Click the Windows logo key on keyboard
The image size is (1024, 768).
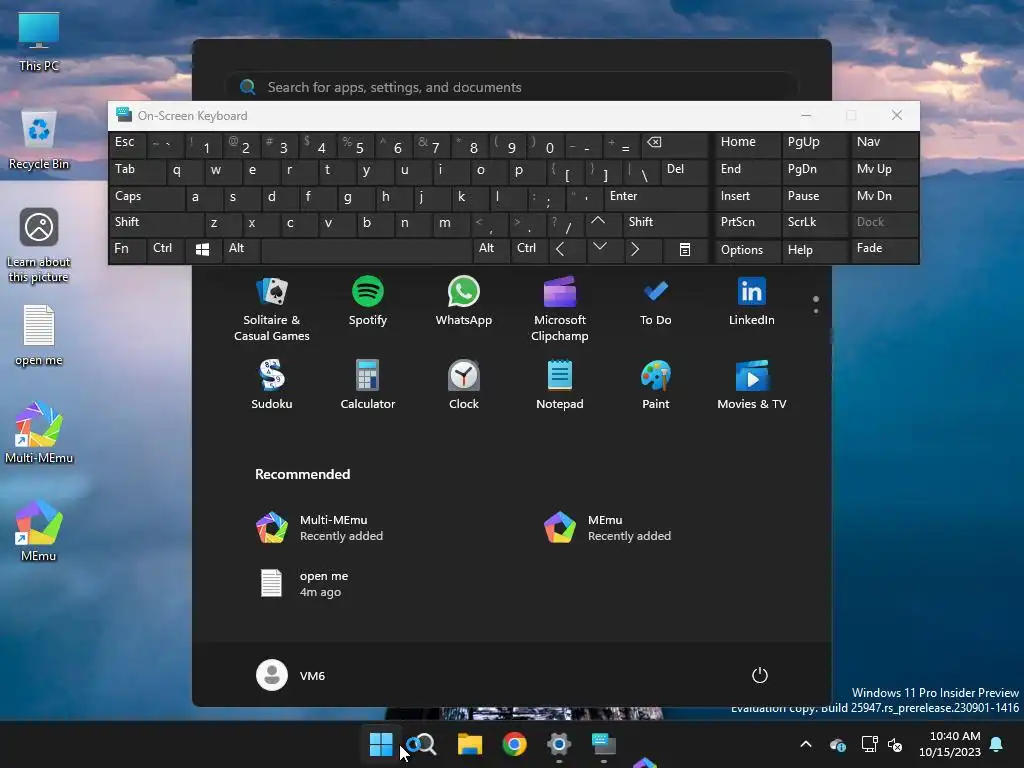tap(202, 249)
